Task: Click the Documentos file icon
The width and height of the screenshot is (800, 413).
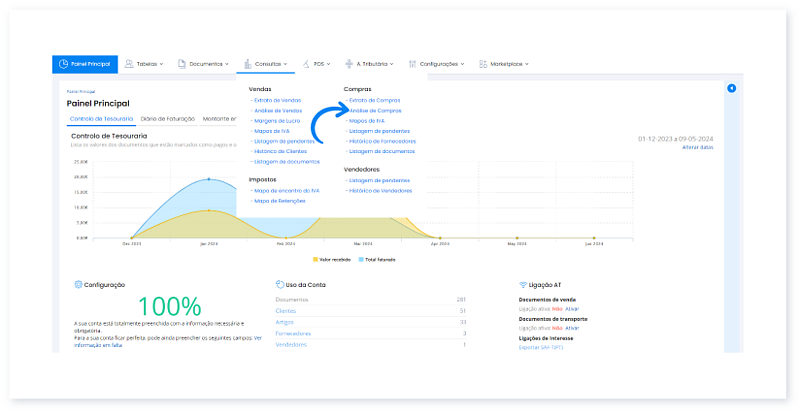Action: point(182,64)
